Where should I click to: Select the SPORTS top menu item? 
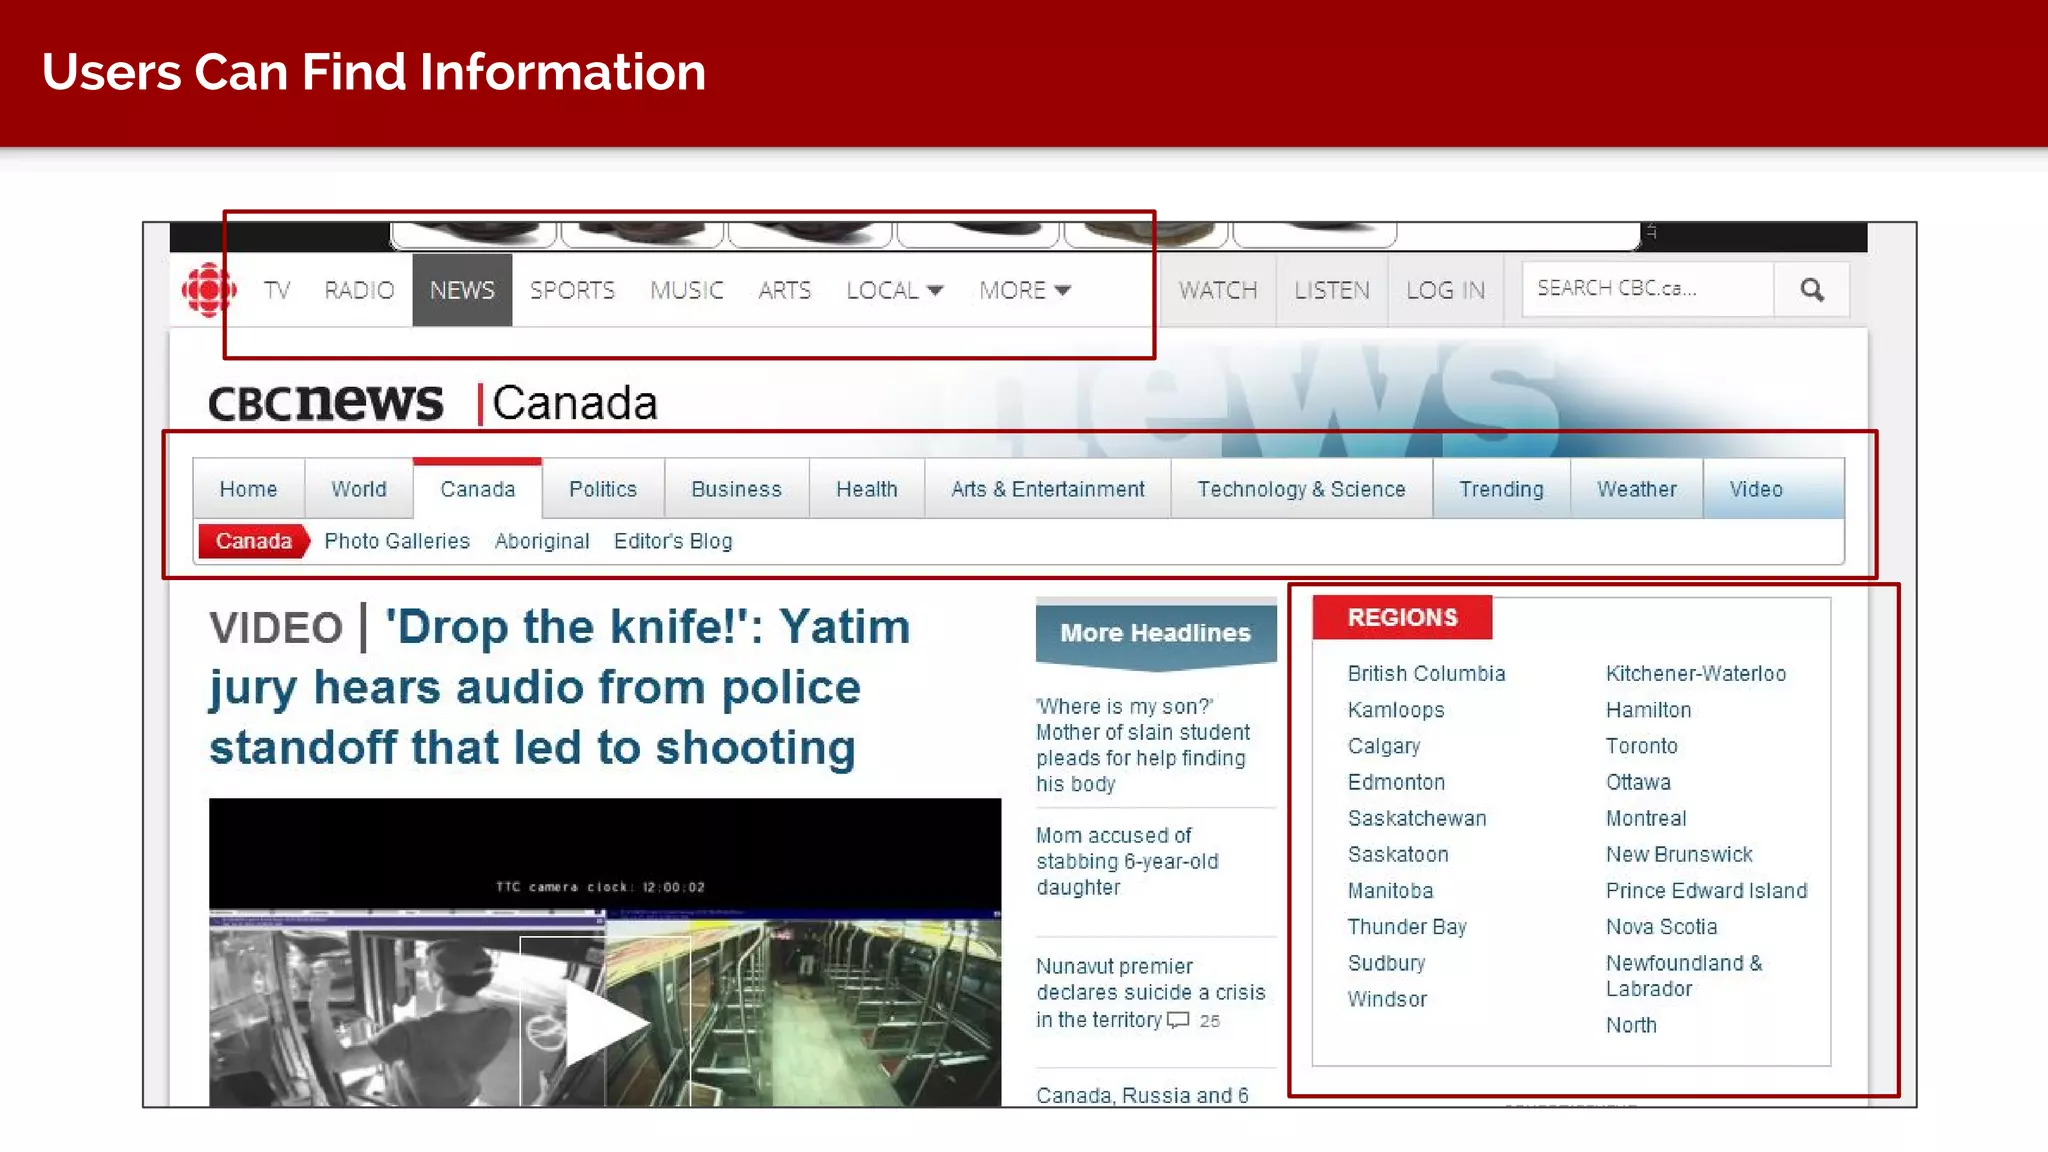click(x=572, y=290)
